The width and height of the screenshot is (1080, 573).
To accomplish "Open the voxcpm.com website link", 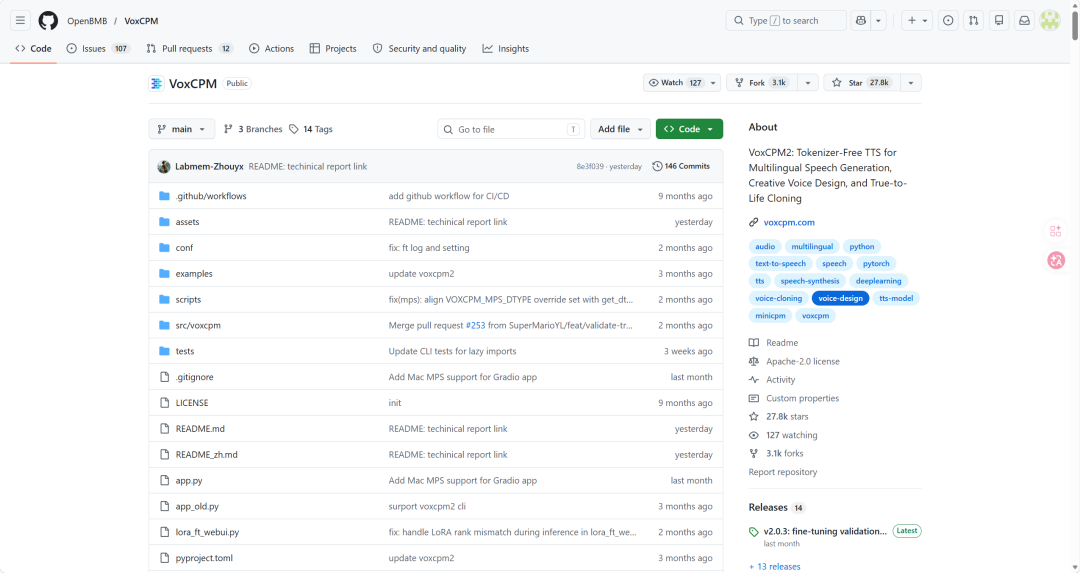I will click(789, 222).
